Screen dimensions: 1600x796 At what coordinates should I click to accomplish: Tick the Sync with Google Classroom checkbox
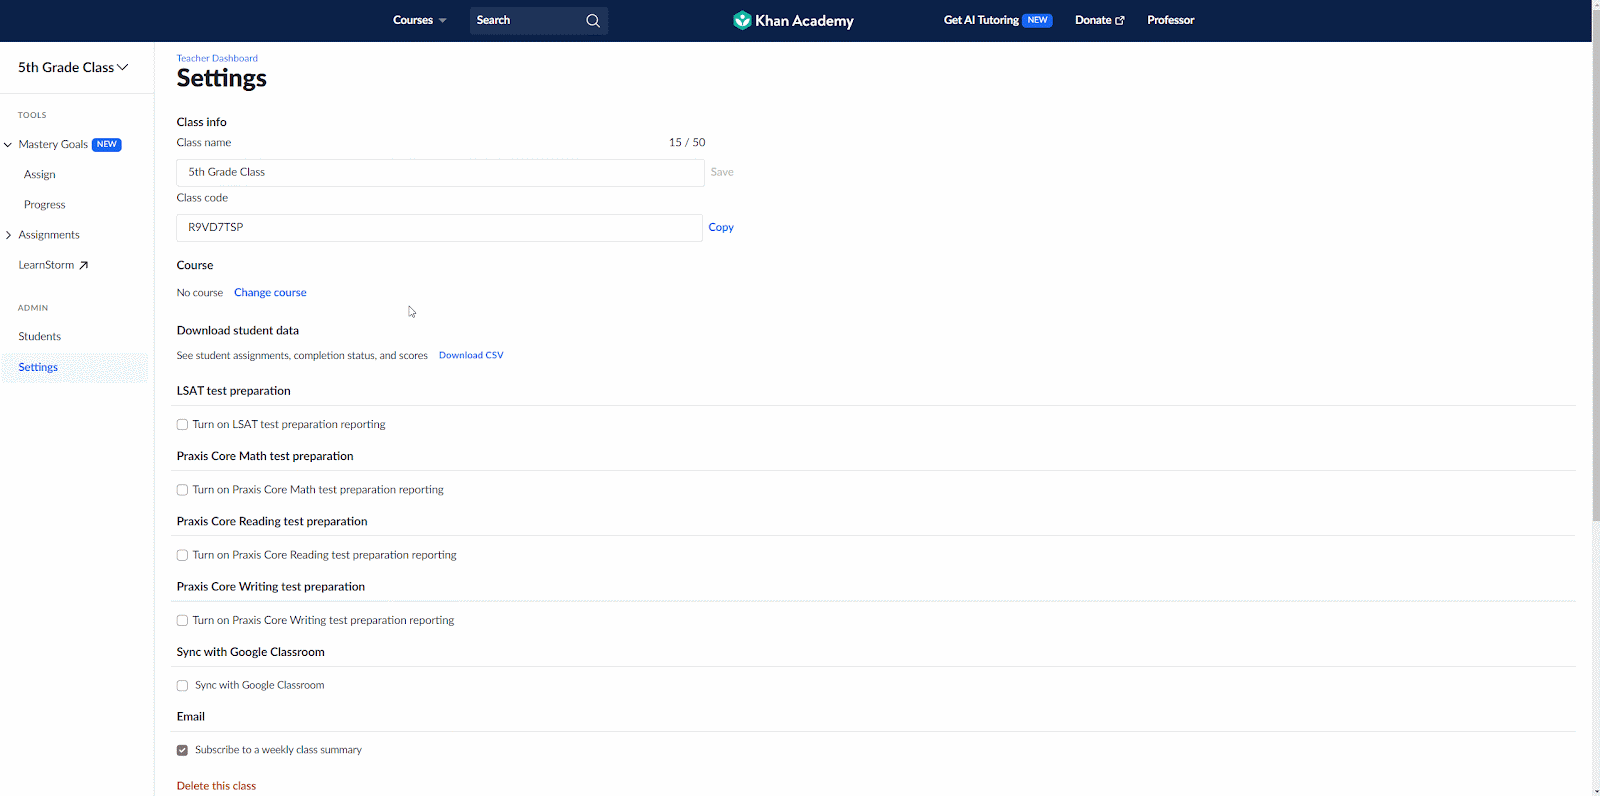pyautogui.click(x=182, y=686)
